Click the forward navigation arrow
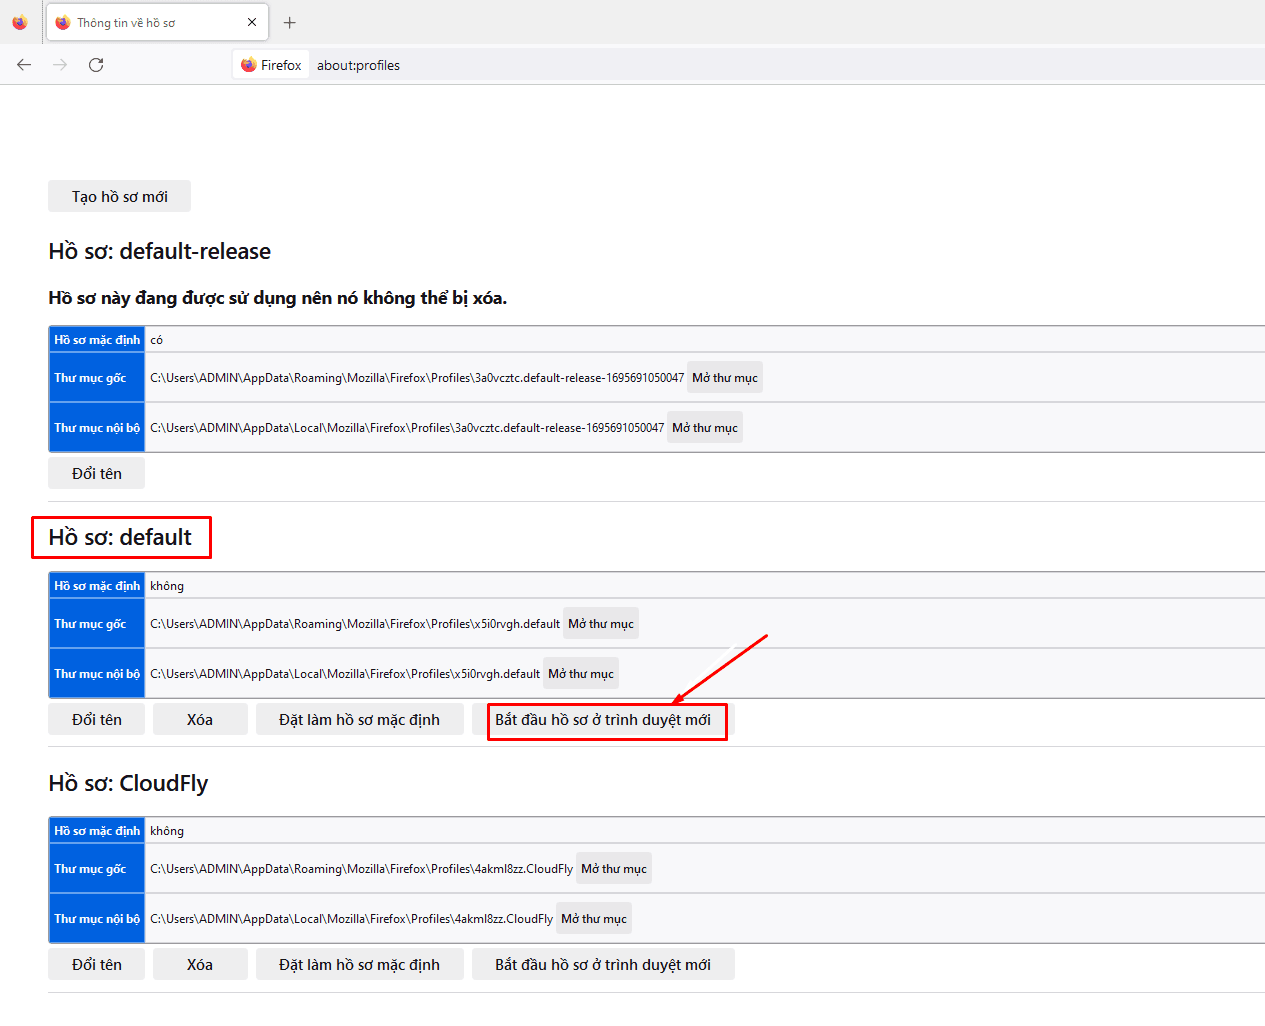Viewport: 1265px width, 1026px height. tap(60, 65)
